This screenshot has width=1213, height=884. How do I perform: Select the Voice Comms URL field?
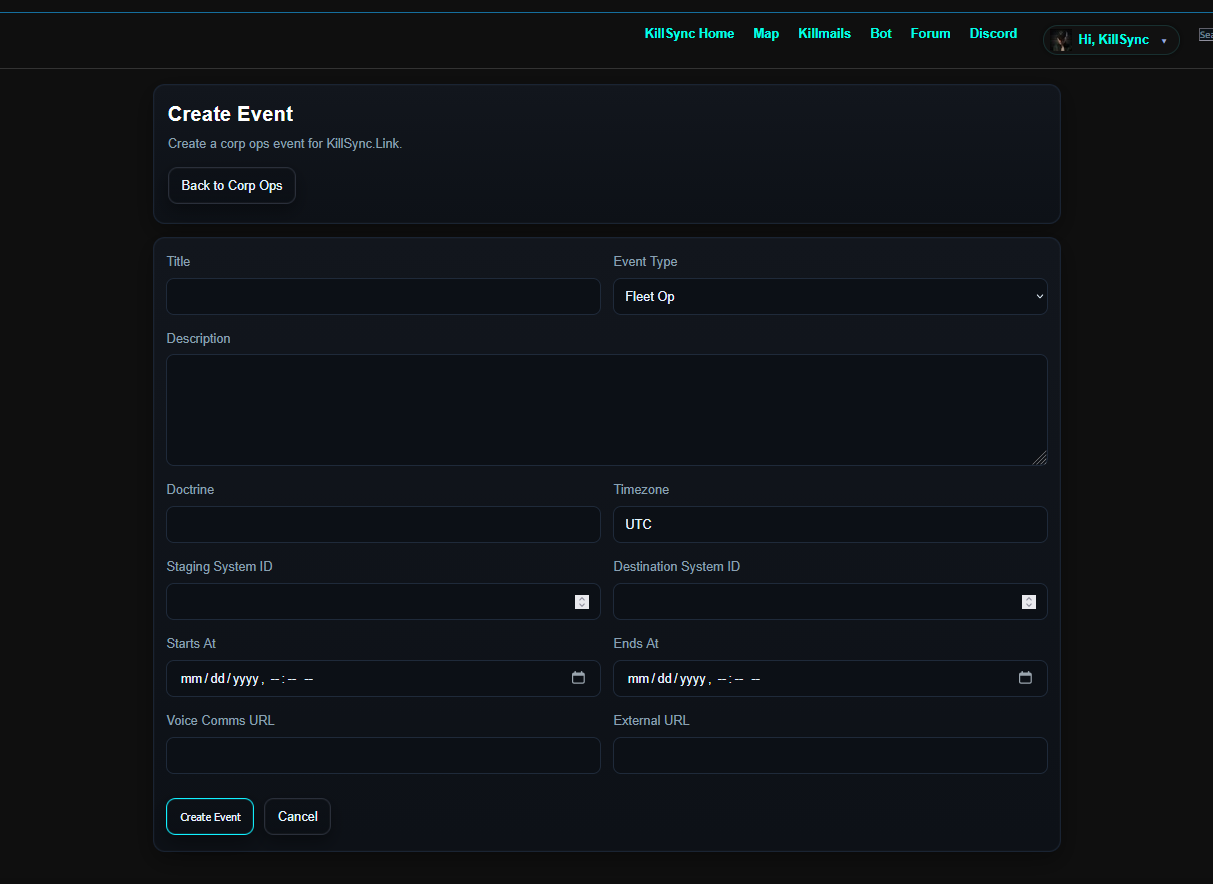(383, 756)
